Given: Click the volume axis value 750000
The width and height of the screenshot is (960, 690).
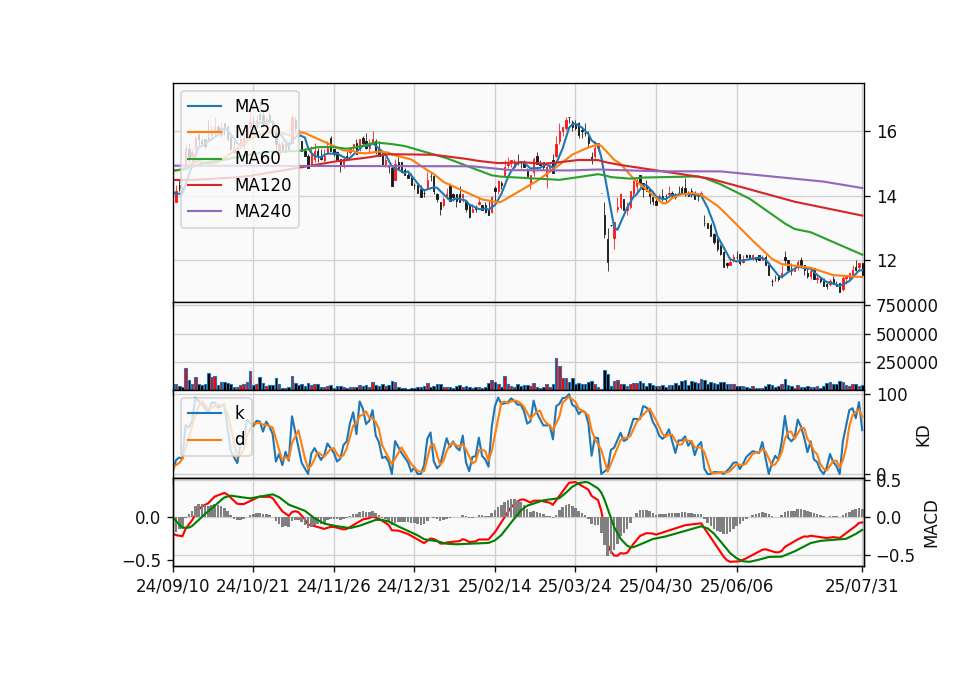Looking at the screenshot, I should pos(907,306).
